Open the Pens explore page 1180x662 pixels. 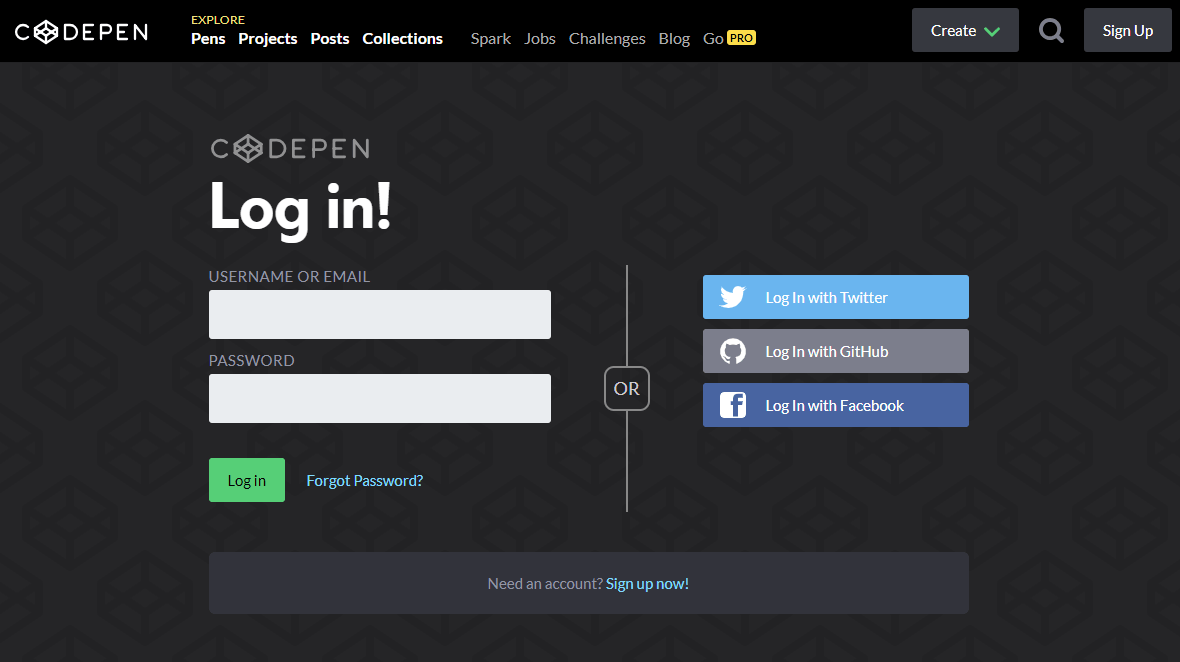point(208,38)
